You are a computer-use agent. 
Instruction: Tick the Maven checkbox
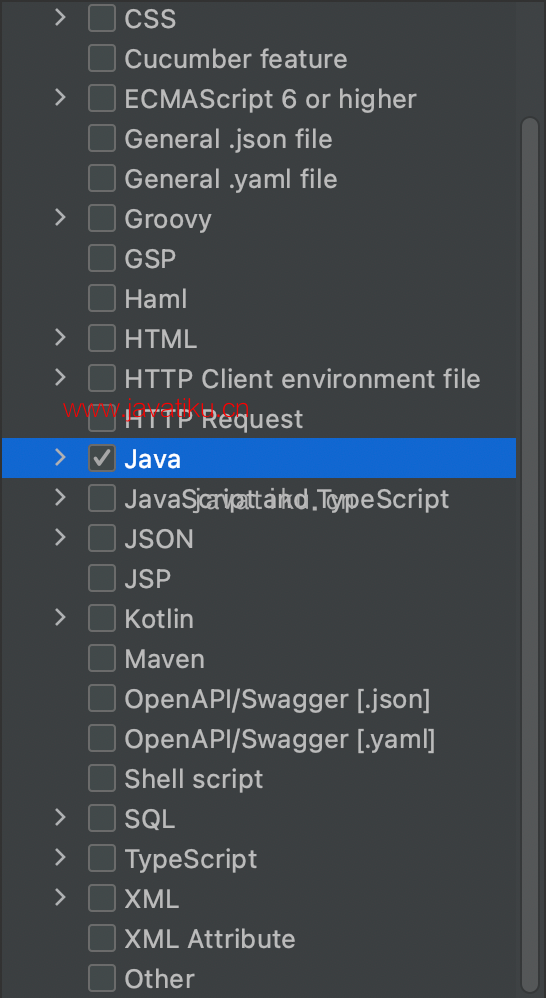(102, 659)
